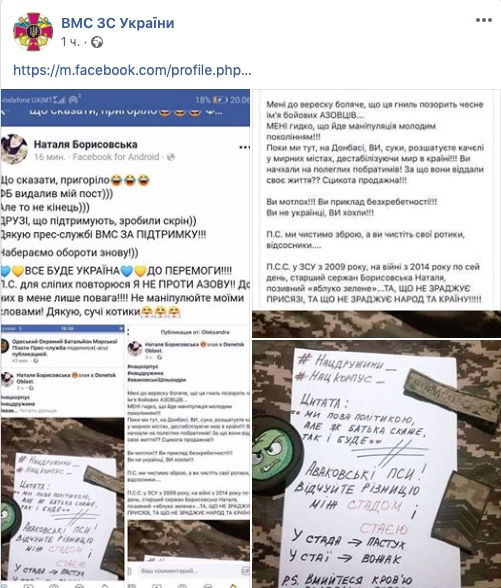The image size is (501, 588).
Task: Open the bottom-left screenshot from Одеський Окремий Батальйон
Action: [x=63, y=456]
